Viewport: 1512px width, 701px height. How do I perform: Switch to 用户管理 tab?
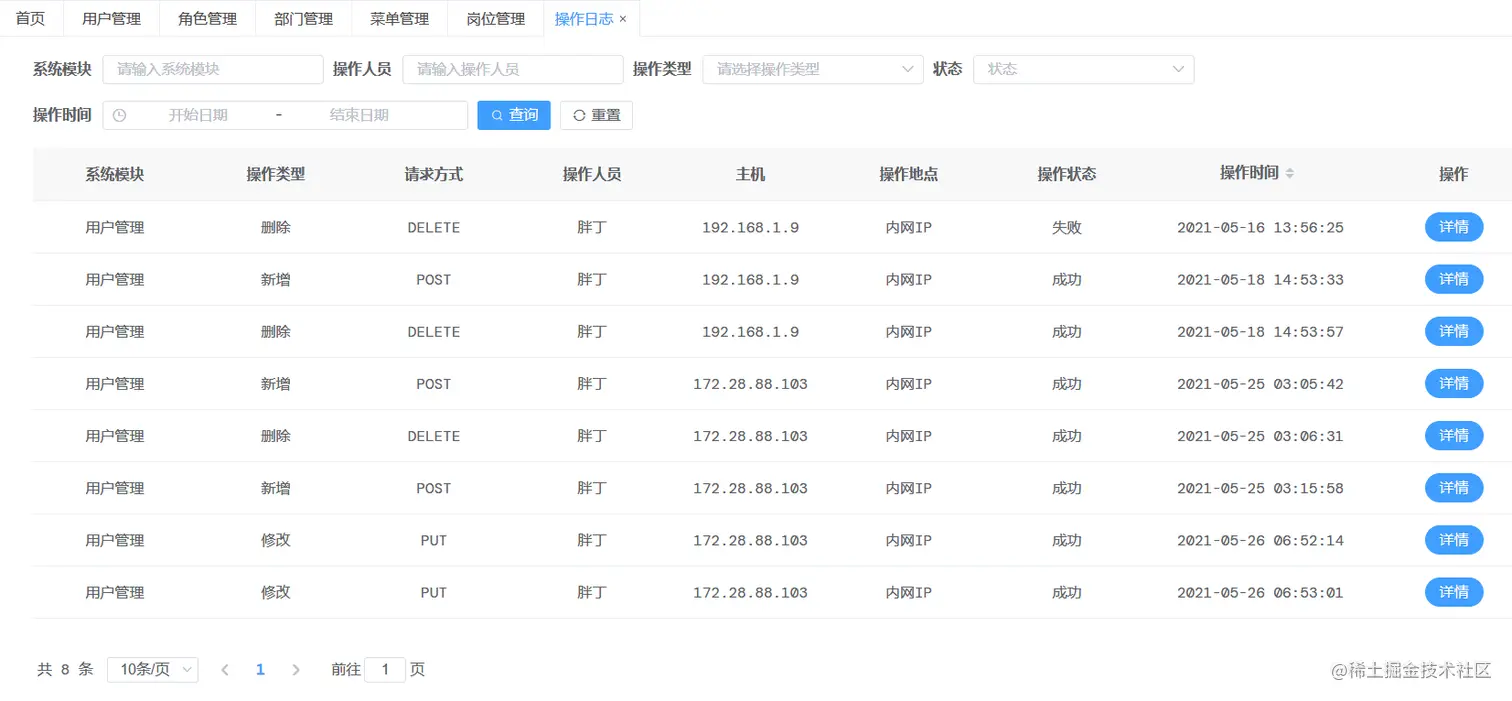point(111,19)
